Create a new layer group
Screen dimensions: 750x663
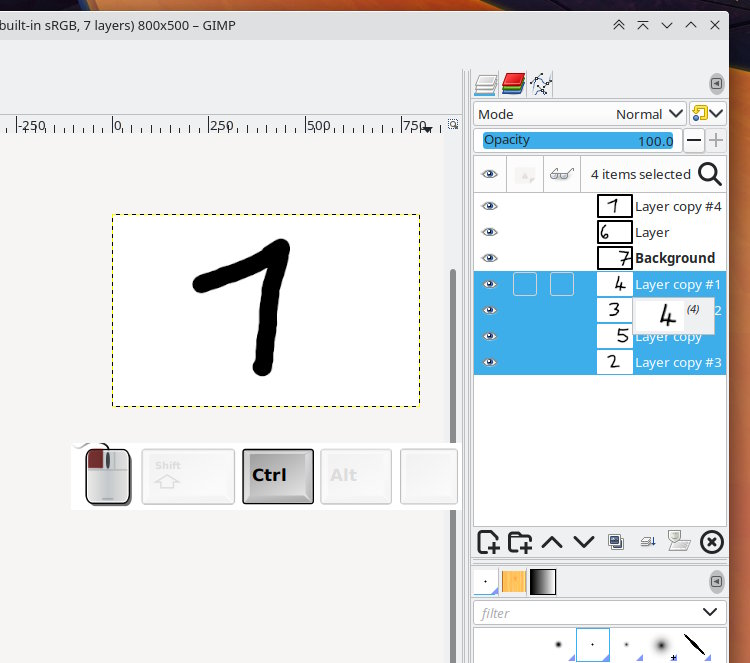click(x=519, y=542)
